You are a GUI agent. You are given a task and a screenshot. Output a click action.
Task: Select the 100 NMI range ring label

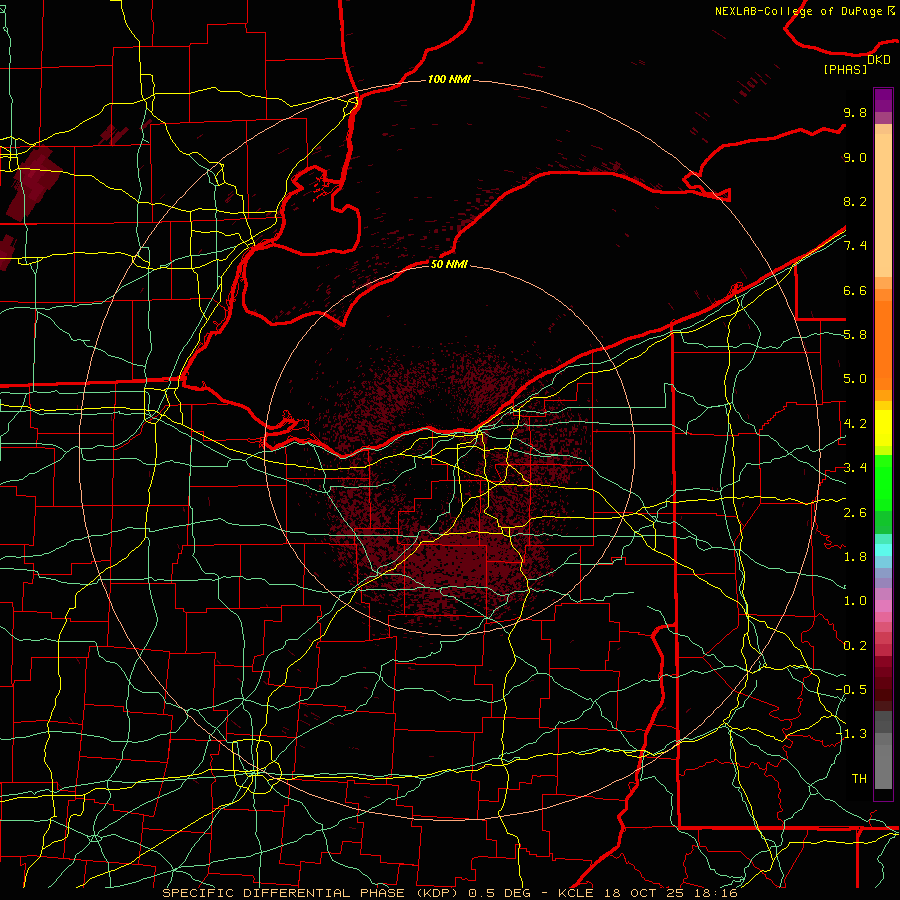449,79
